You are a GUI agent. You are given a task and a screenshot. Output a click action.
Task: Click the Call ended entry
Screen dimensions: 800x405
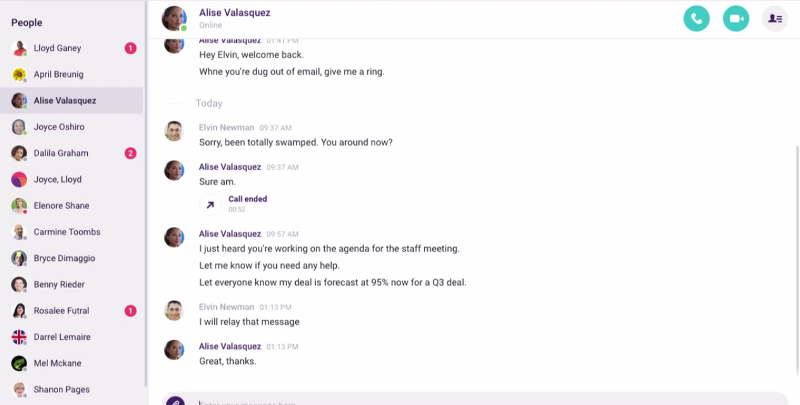(x=247, y=200)
